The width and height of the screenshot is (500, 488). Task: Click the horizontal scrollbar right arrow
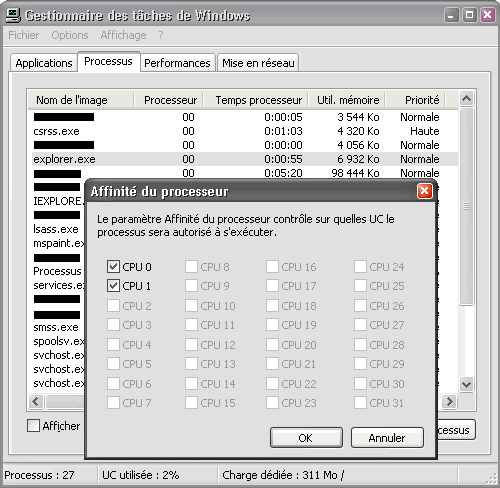click(x=449, y=402)
